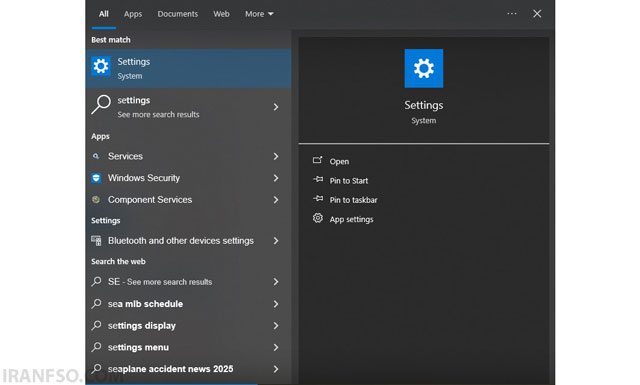Switch to the Web tab
Viewport: 640px width, 385px height.
click(221, 14)
